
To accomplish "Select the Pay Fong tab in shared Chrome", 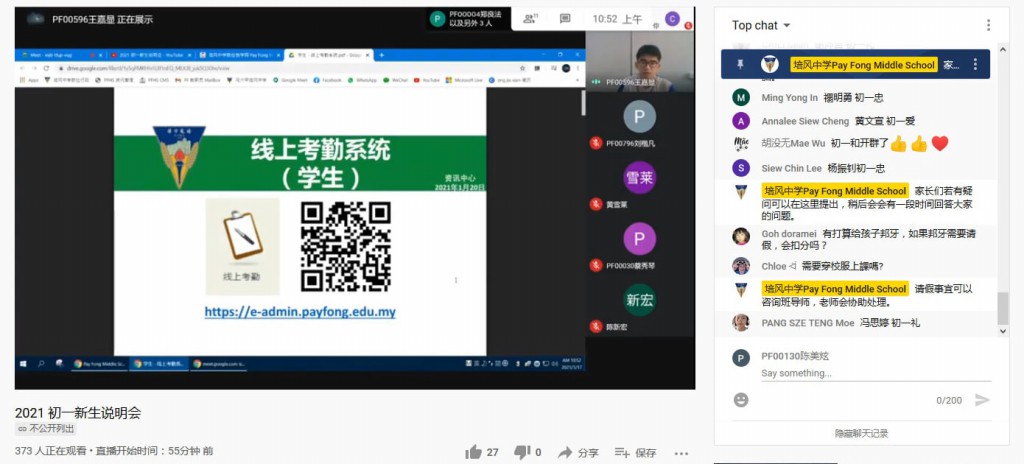I will [x=238, y=55].
